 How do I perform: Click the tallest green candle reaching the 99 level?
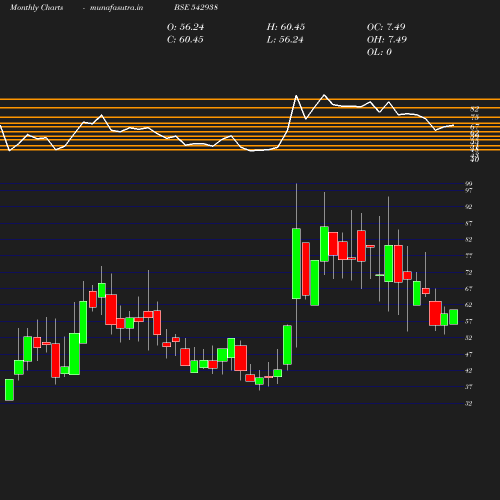(296, 263)
